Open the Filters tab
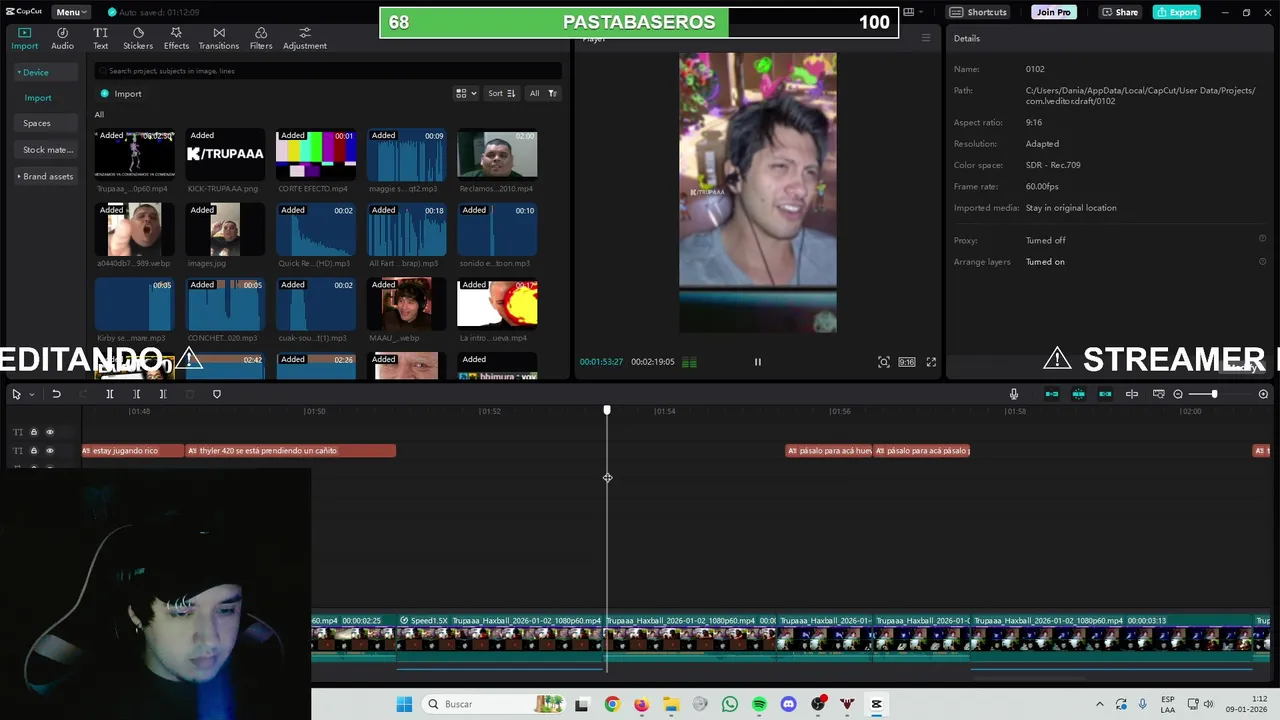The image size is (1280, 720). click(261, 39)
